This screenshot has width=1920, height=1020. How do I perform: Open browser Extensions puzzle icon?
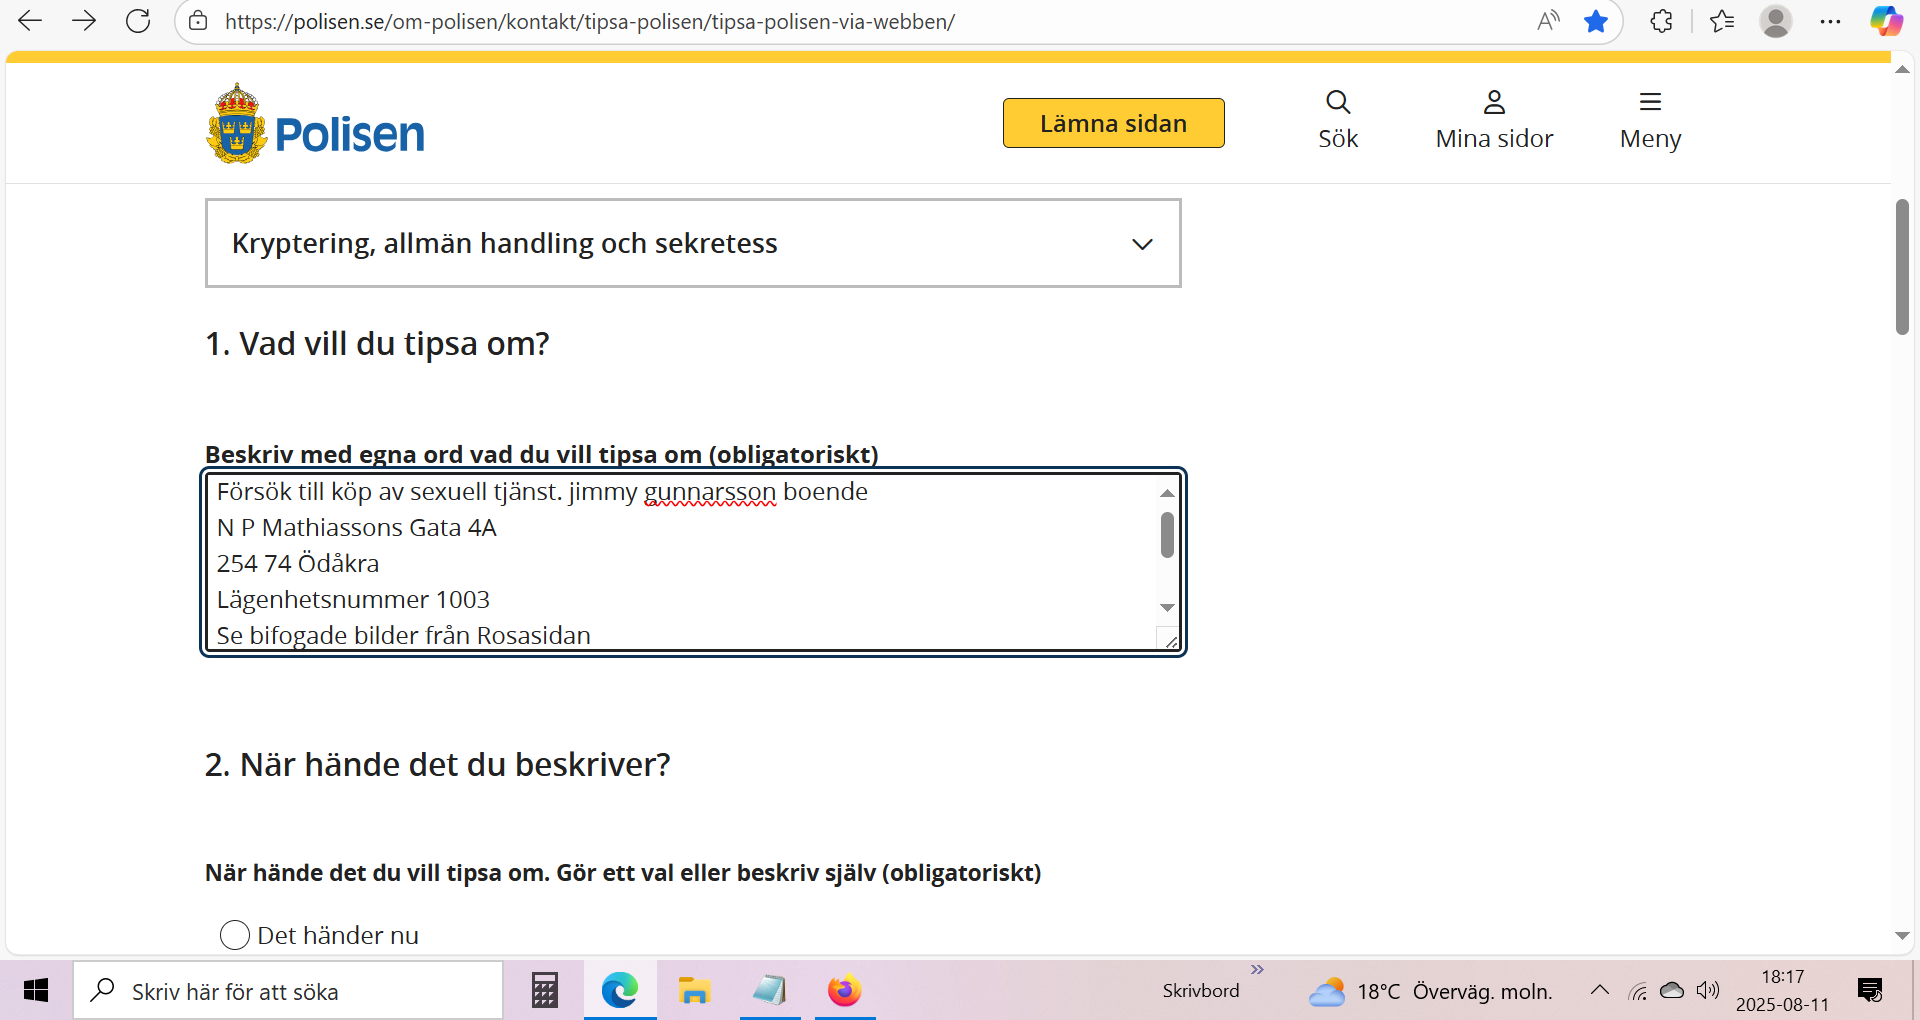click(x=1661, y=21)
